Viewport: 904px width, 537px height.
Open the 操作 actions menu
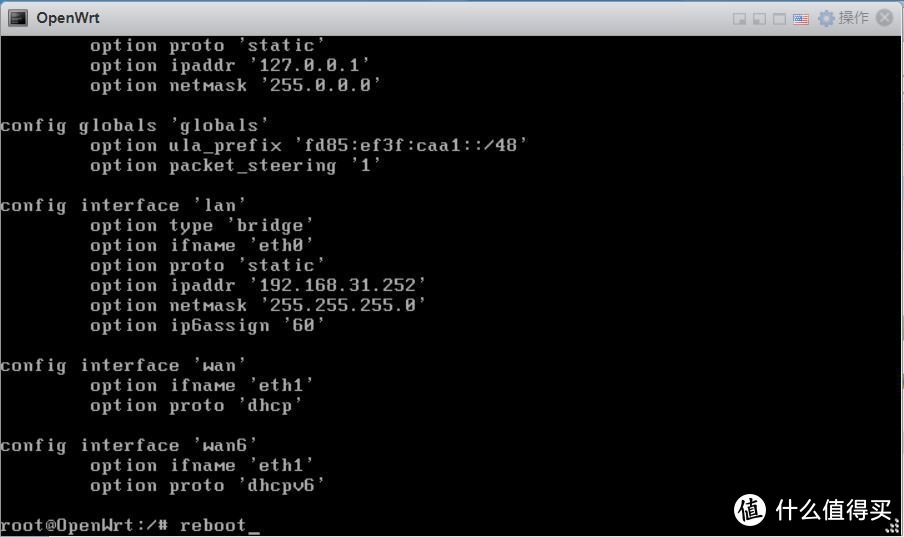(x=853, y=18)
